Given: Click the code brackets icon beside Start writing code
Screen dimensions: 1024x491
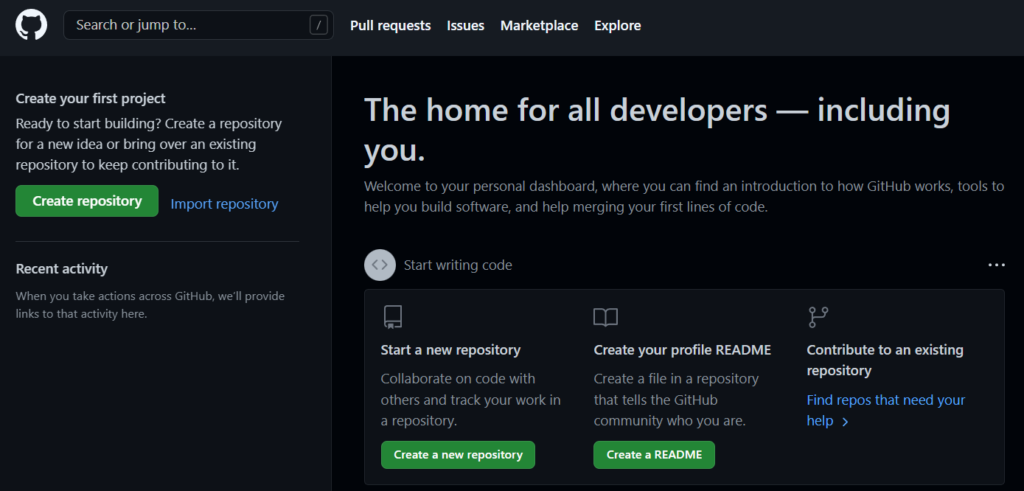Looking at the screenshot, I should coord(380,265).
